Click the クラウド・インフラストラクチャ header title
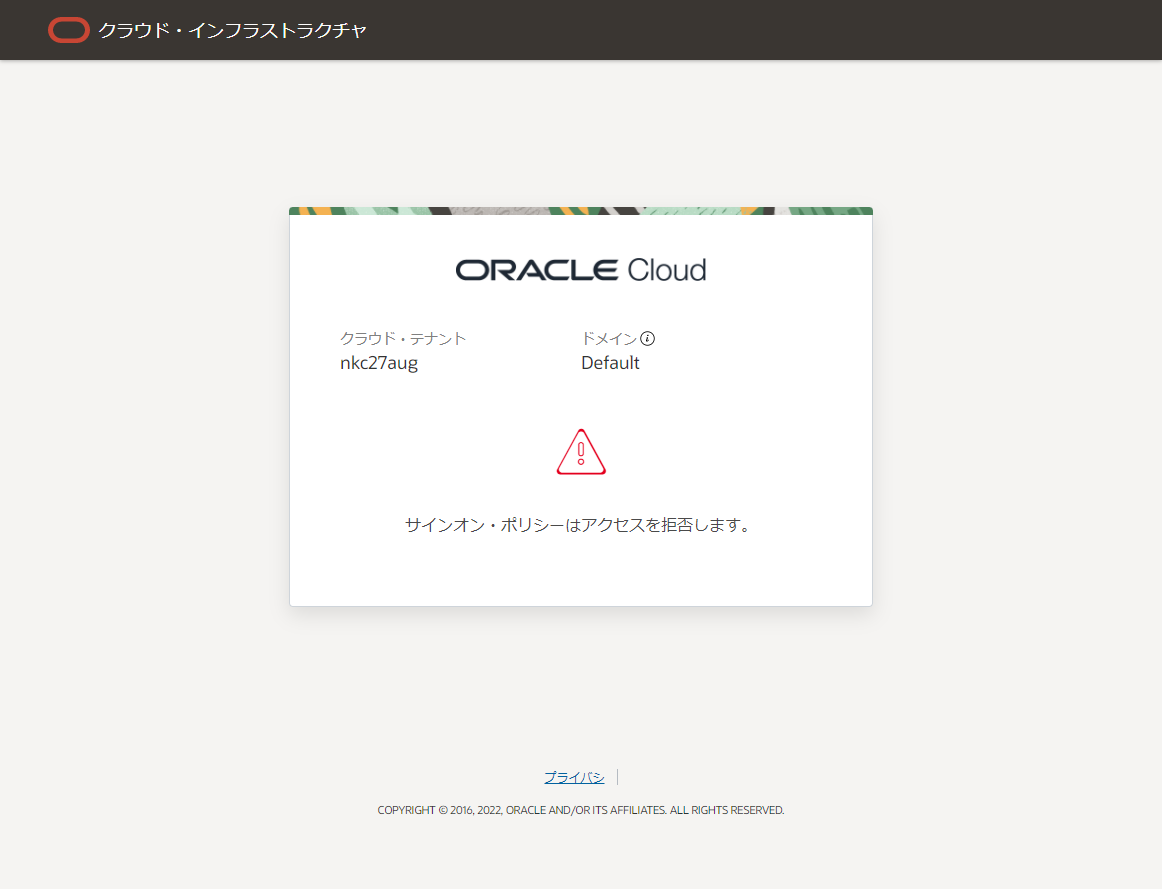The image size is (1162, 889). 233,30
